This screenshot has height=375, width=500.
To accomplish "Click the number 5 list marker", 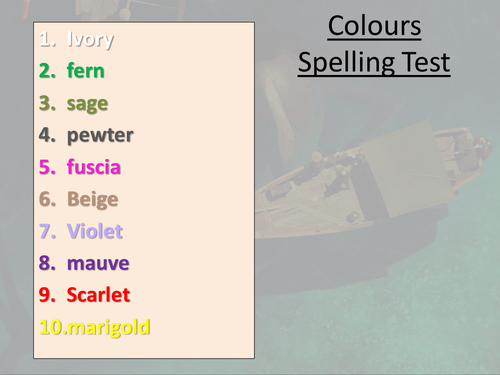I will pyautogui.click(x=47, y=167).
